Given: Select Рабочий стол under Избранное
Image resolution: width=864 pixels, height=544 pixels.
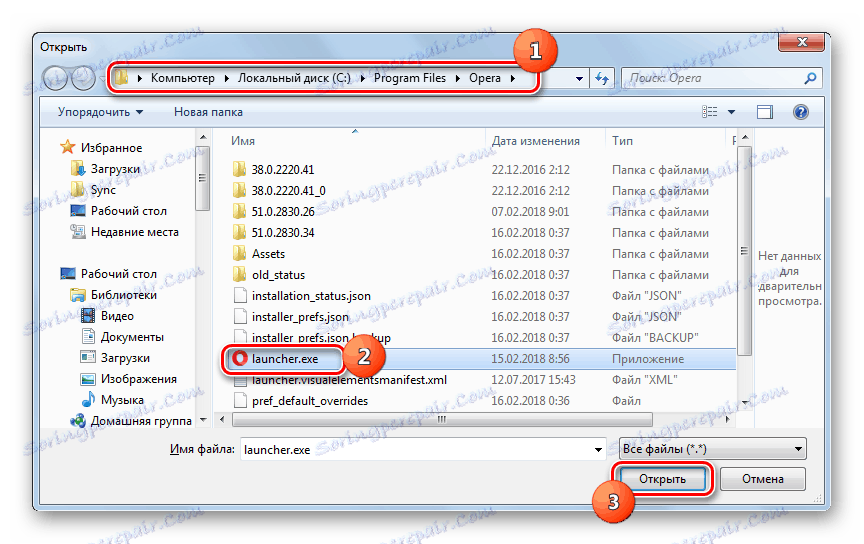Looking at the screenshot, I should click(128, 211).
